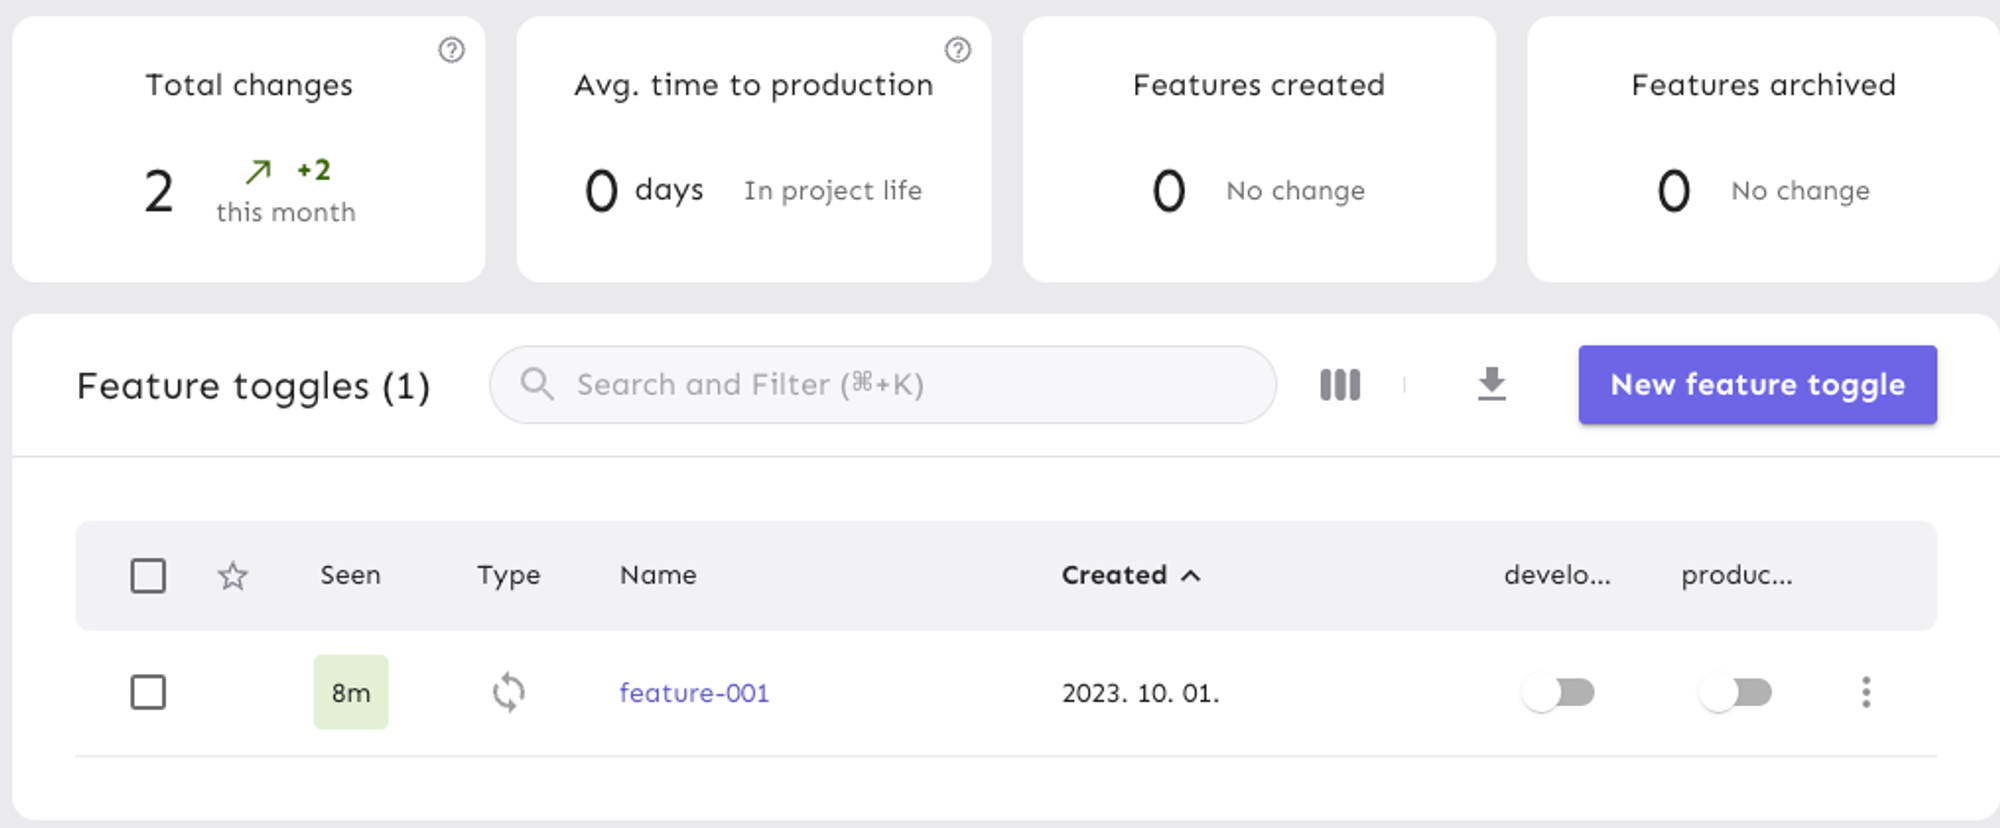Image resolution: width=2000 pixels, height=828 pixels.
Task: Click the New feature toggle button
Action: coord(1757,385)
